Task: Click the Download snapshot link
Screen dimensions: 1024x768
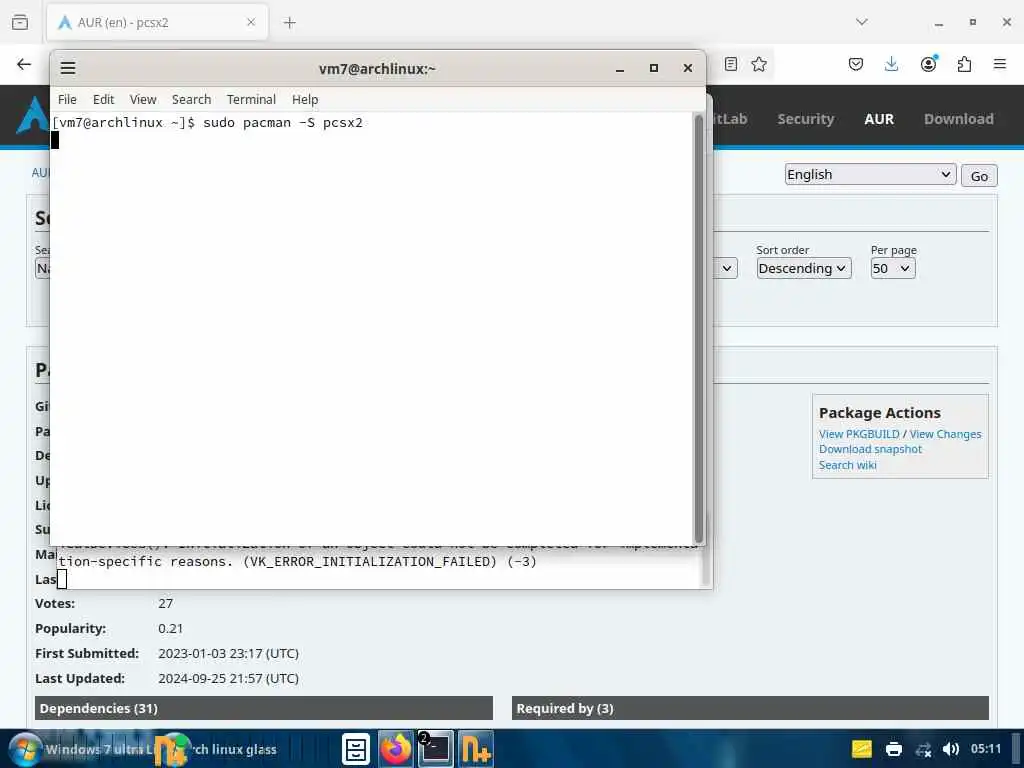Action: [870, 449]
